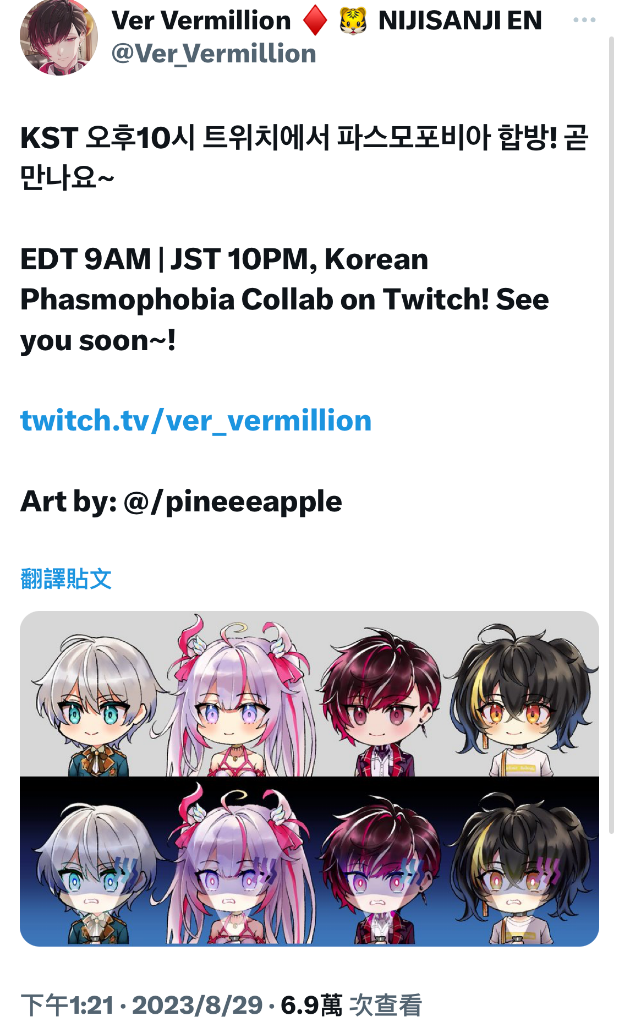Open the 6.9萬 次查看 view count
Screen dimensions: 619x1024
click(x=351, y=1005)
